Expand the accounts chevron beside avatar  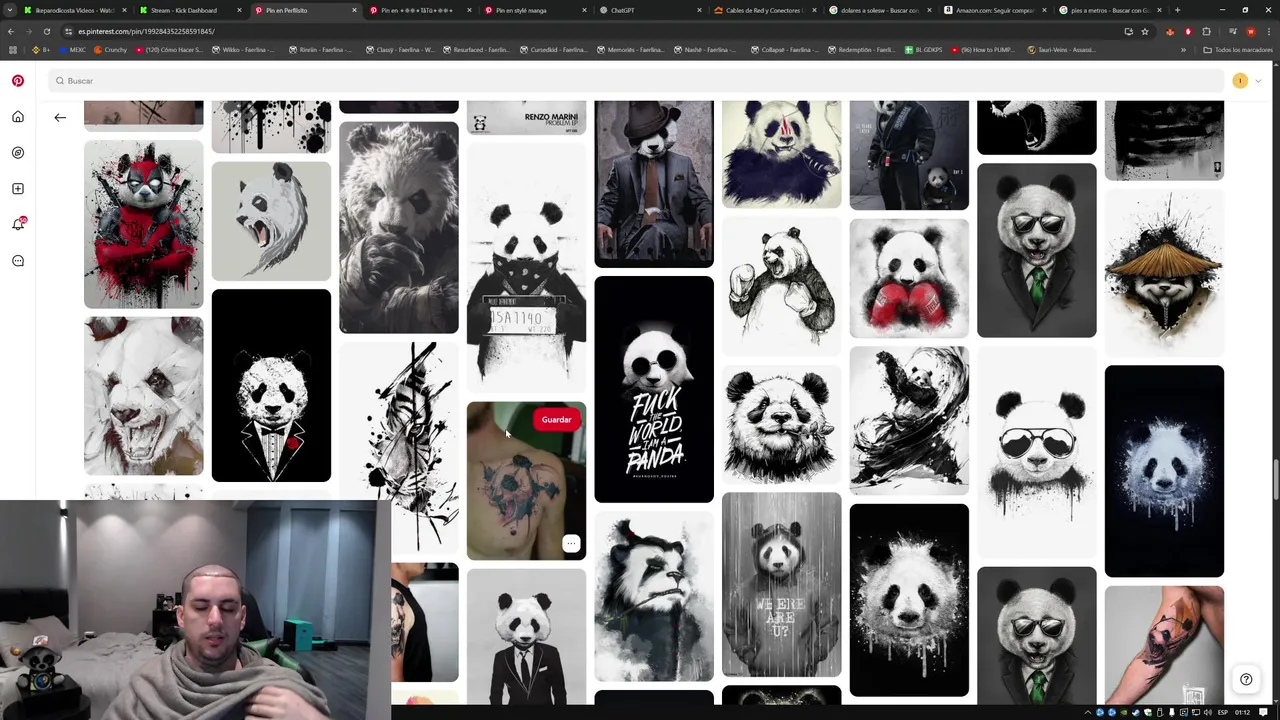tap(1258, 81)
